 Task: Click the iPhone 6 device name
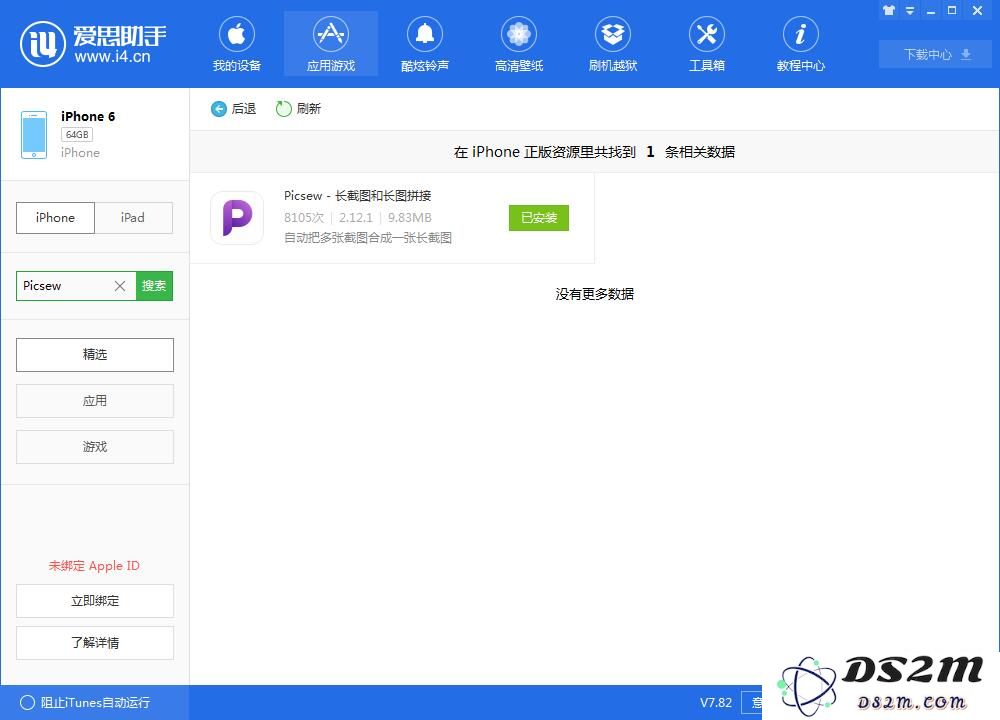point(88,116)
